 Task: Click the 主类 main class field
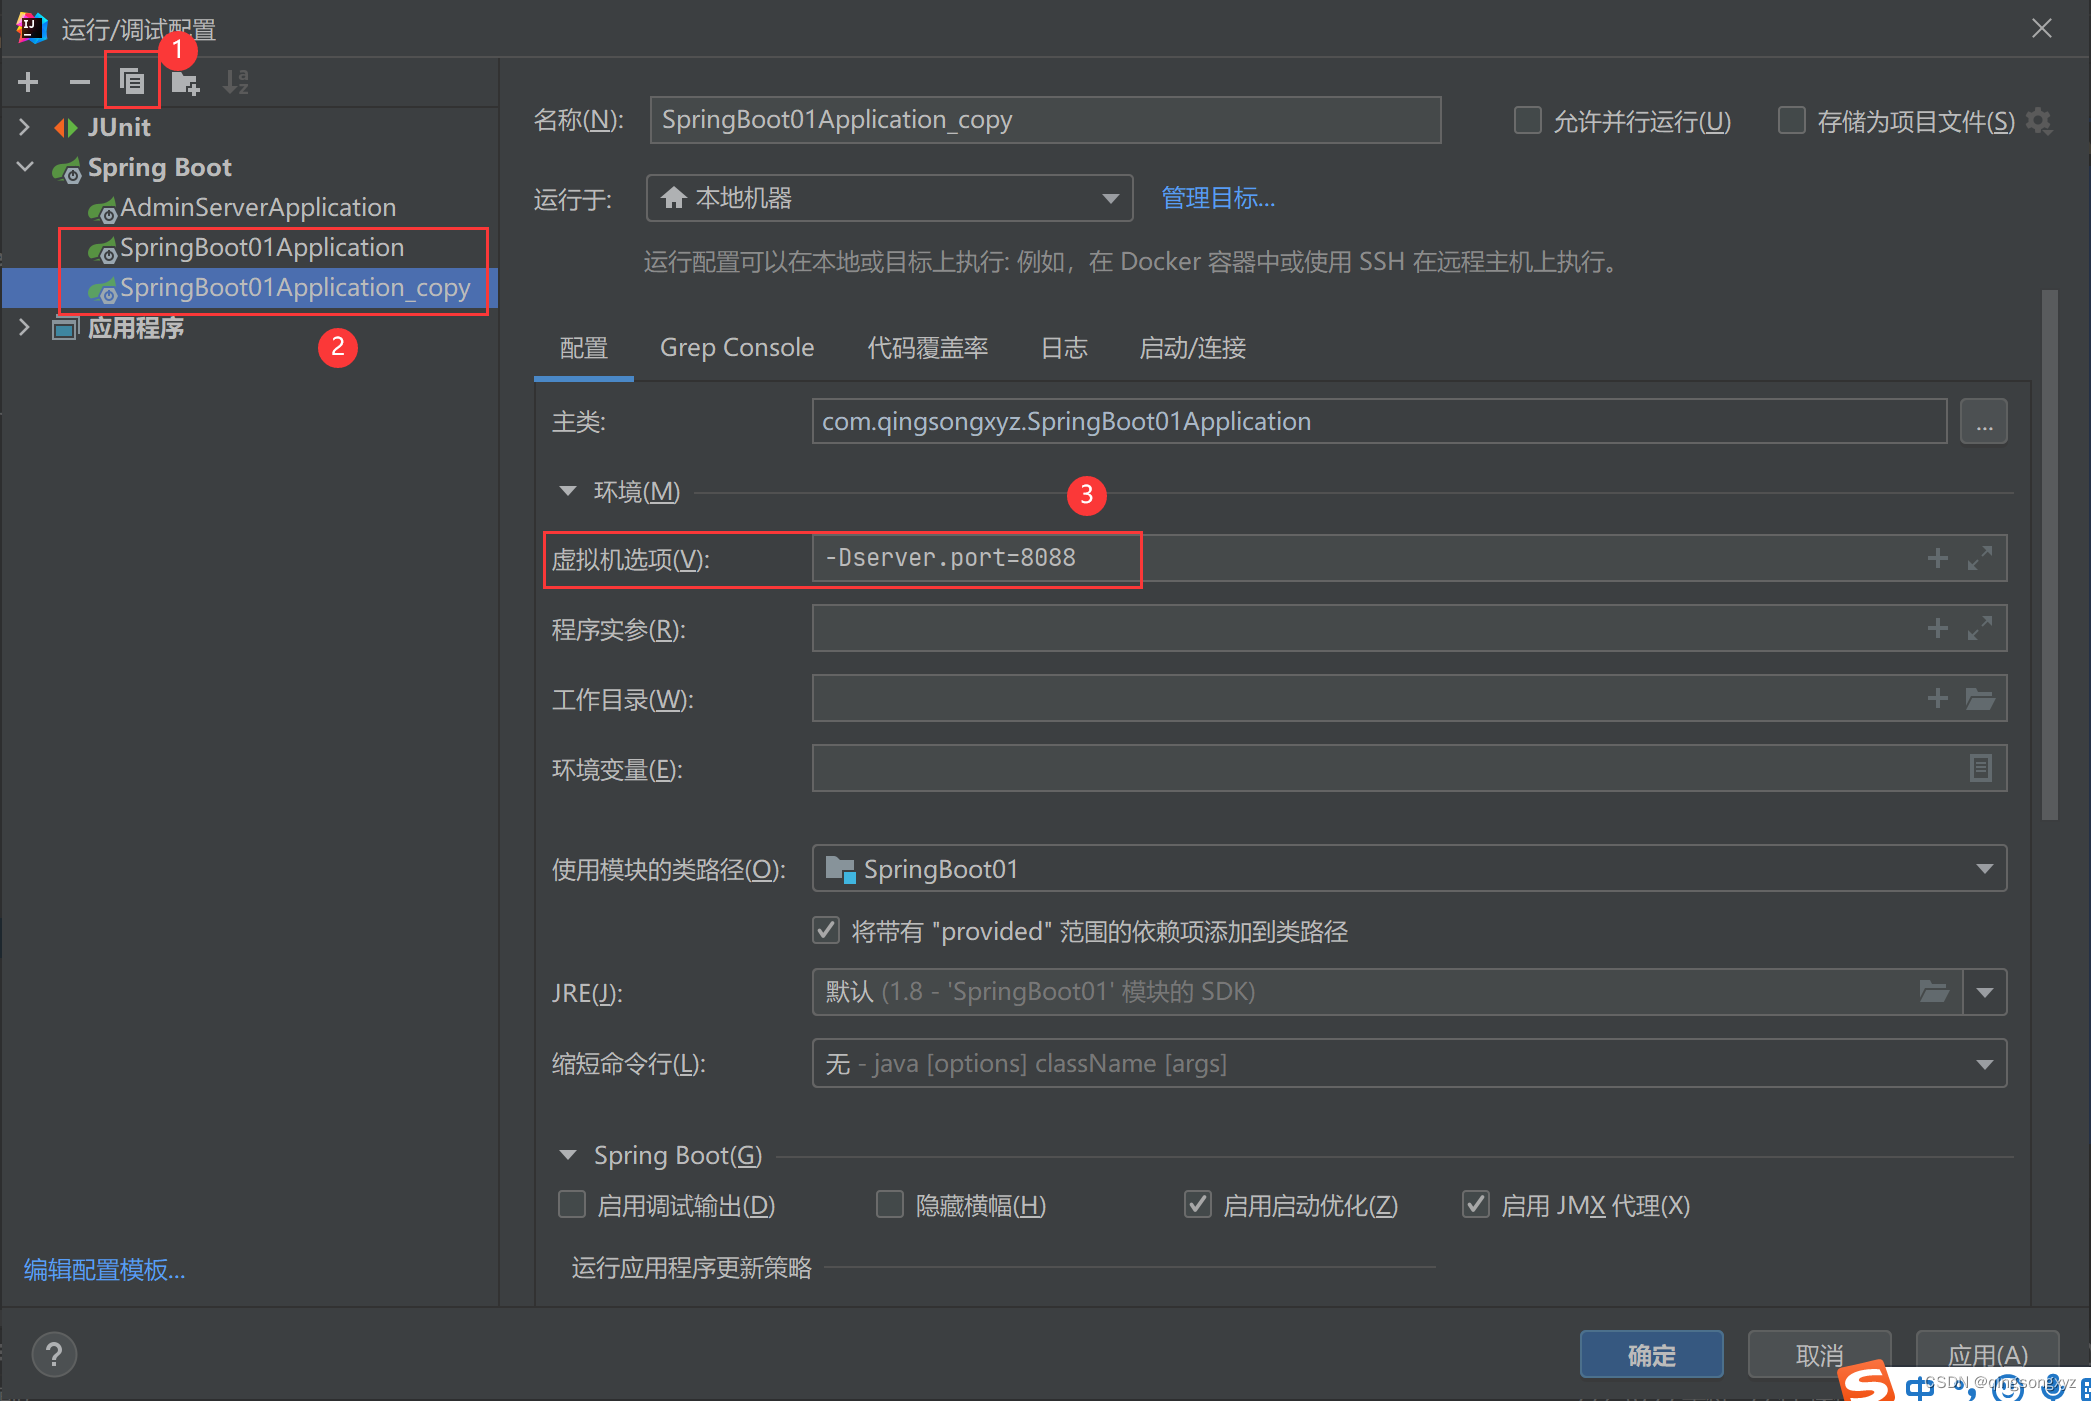(x=1379, y=422)
